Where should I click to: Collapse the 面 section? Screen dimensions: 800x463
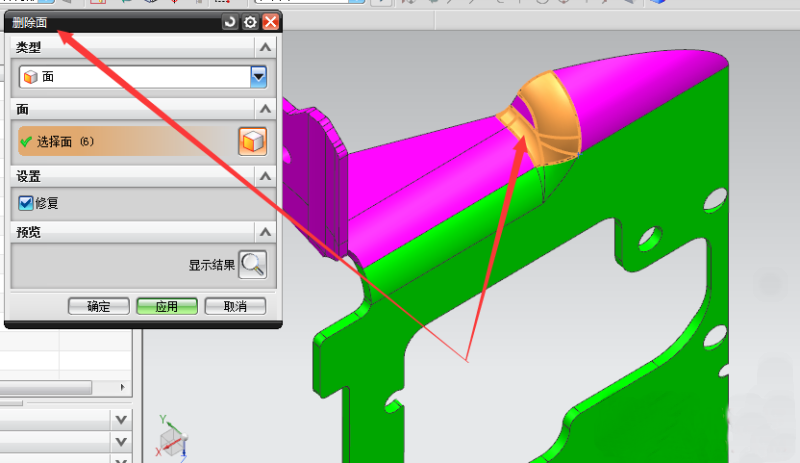tap(264, 108)
